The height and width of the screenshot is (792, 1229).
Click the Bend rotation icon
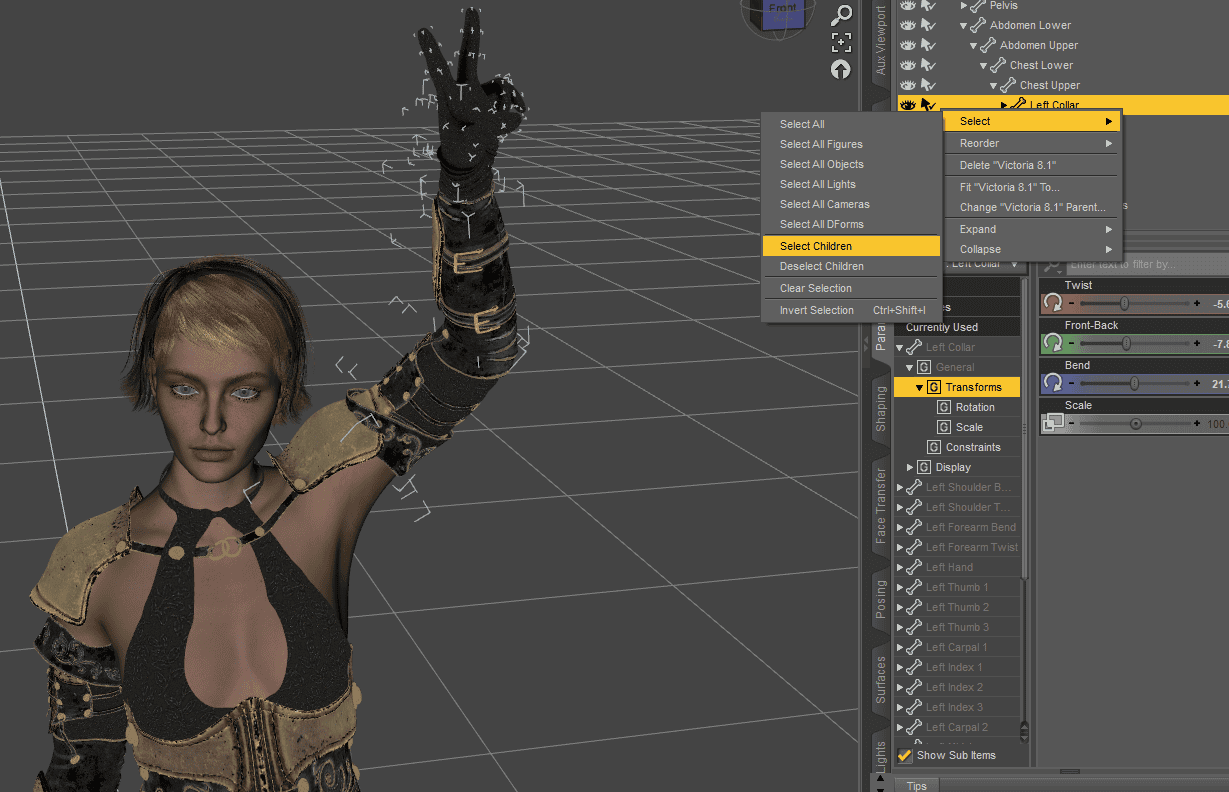(1052, 383)
